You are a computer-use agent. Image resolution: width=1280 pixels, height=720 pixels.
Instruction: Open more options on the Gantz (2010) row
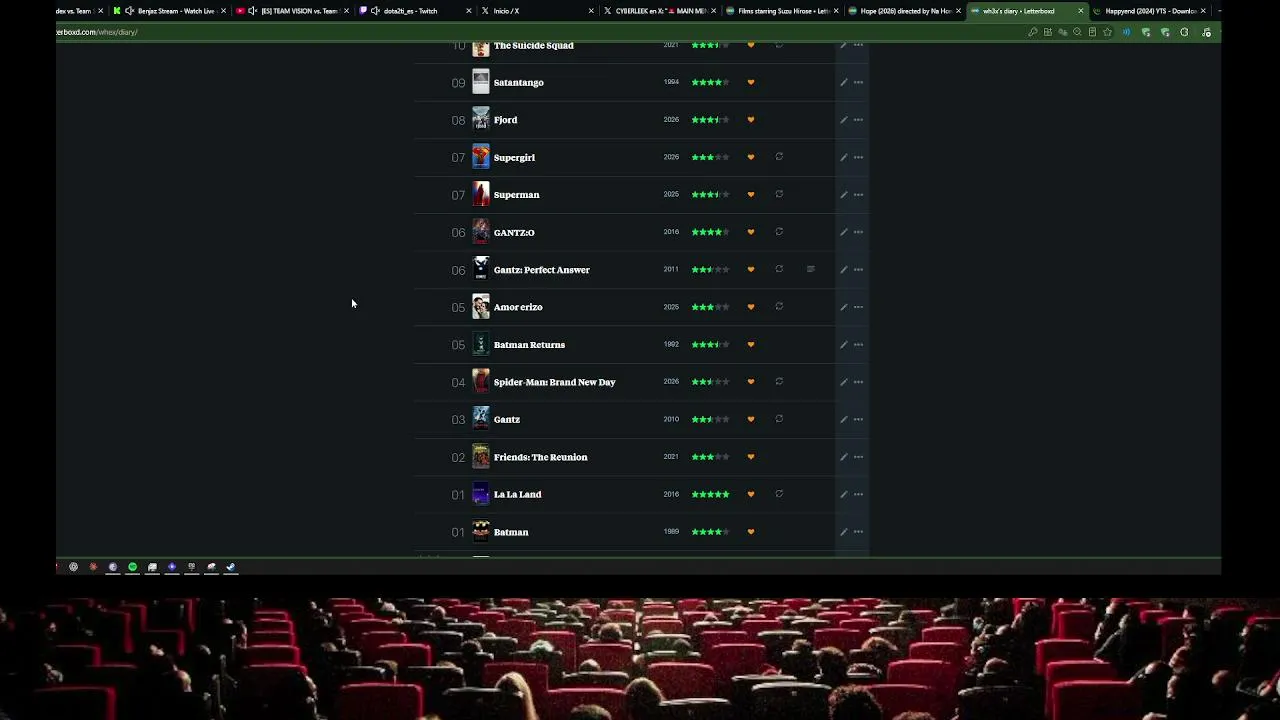point(858,419)
